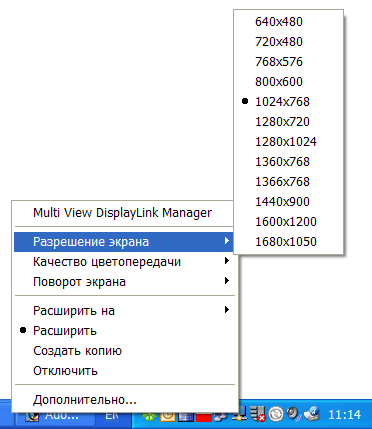Open the circular sync arrows tray icon
This screenshot has width=372, height=429.
[276, 414]
